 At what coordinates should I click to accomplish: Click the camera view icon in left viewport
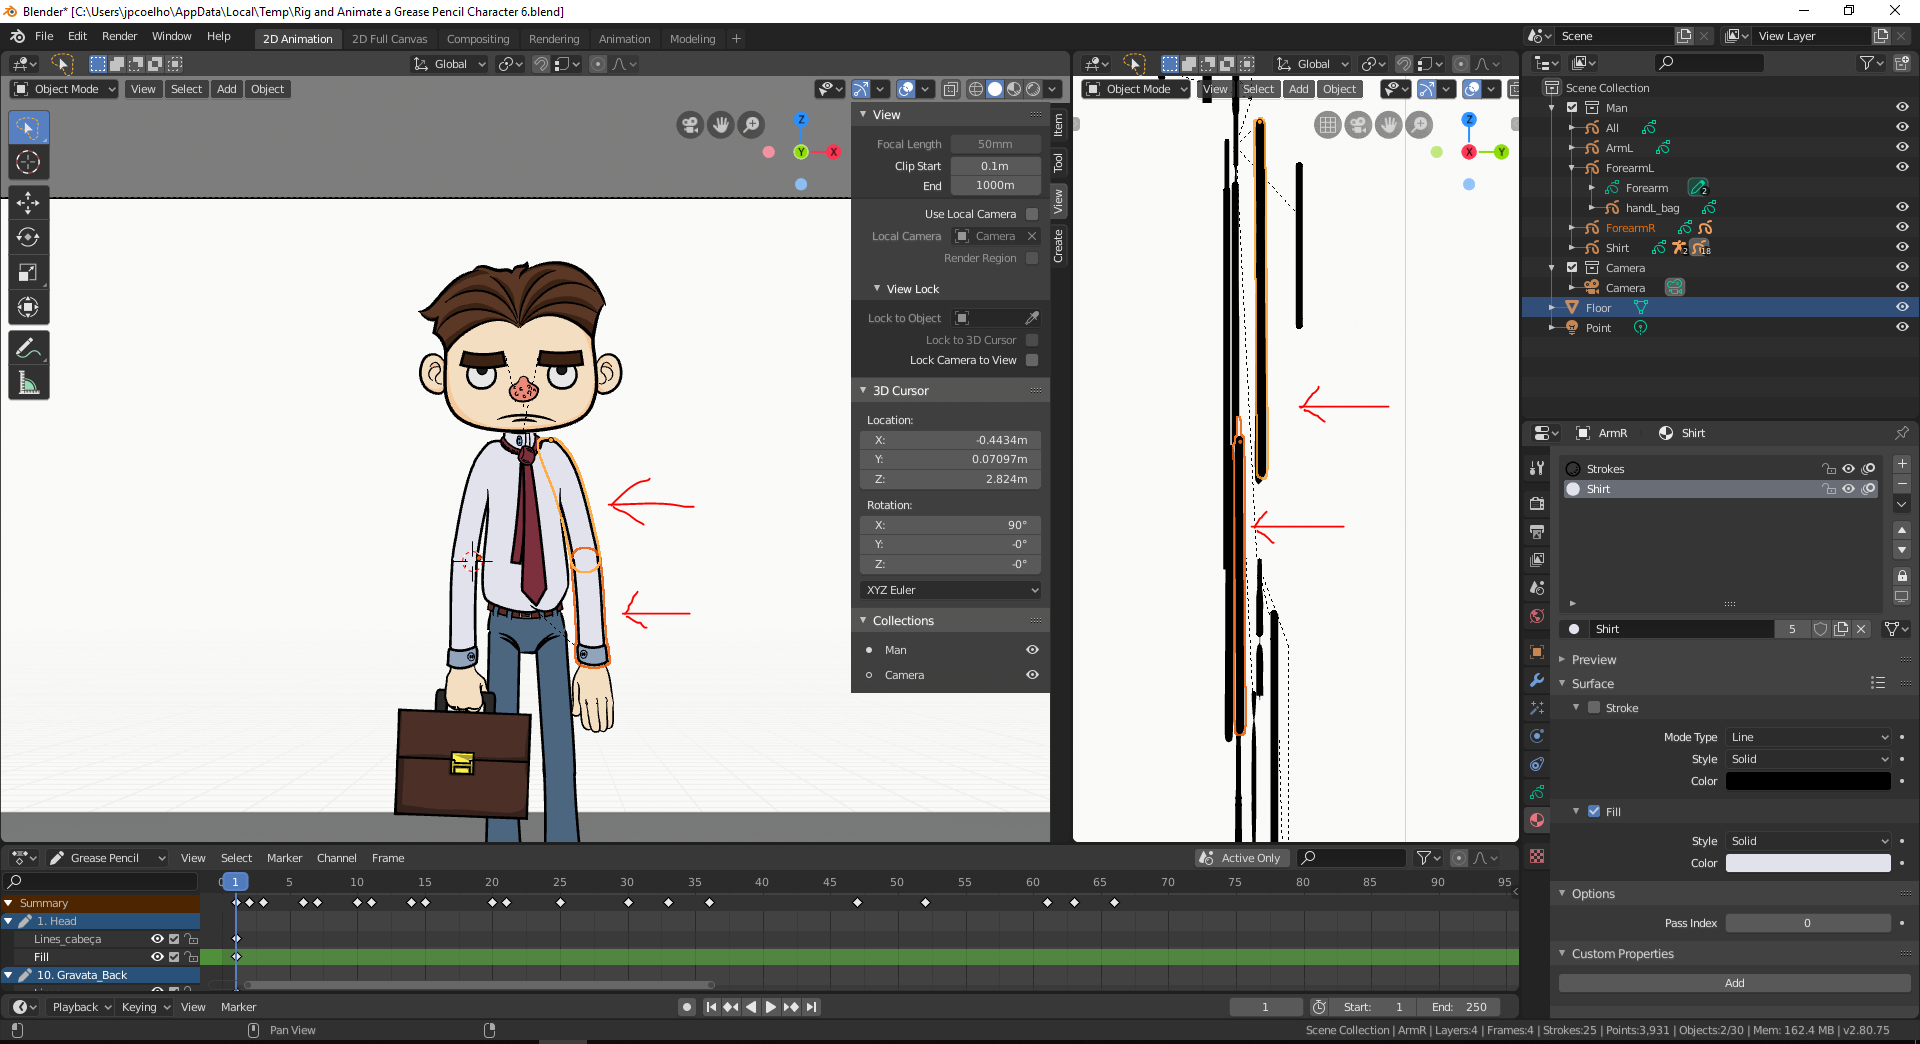point(690,125)
